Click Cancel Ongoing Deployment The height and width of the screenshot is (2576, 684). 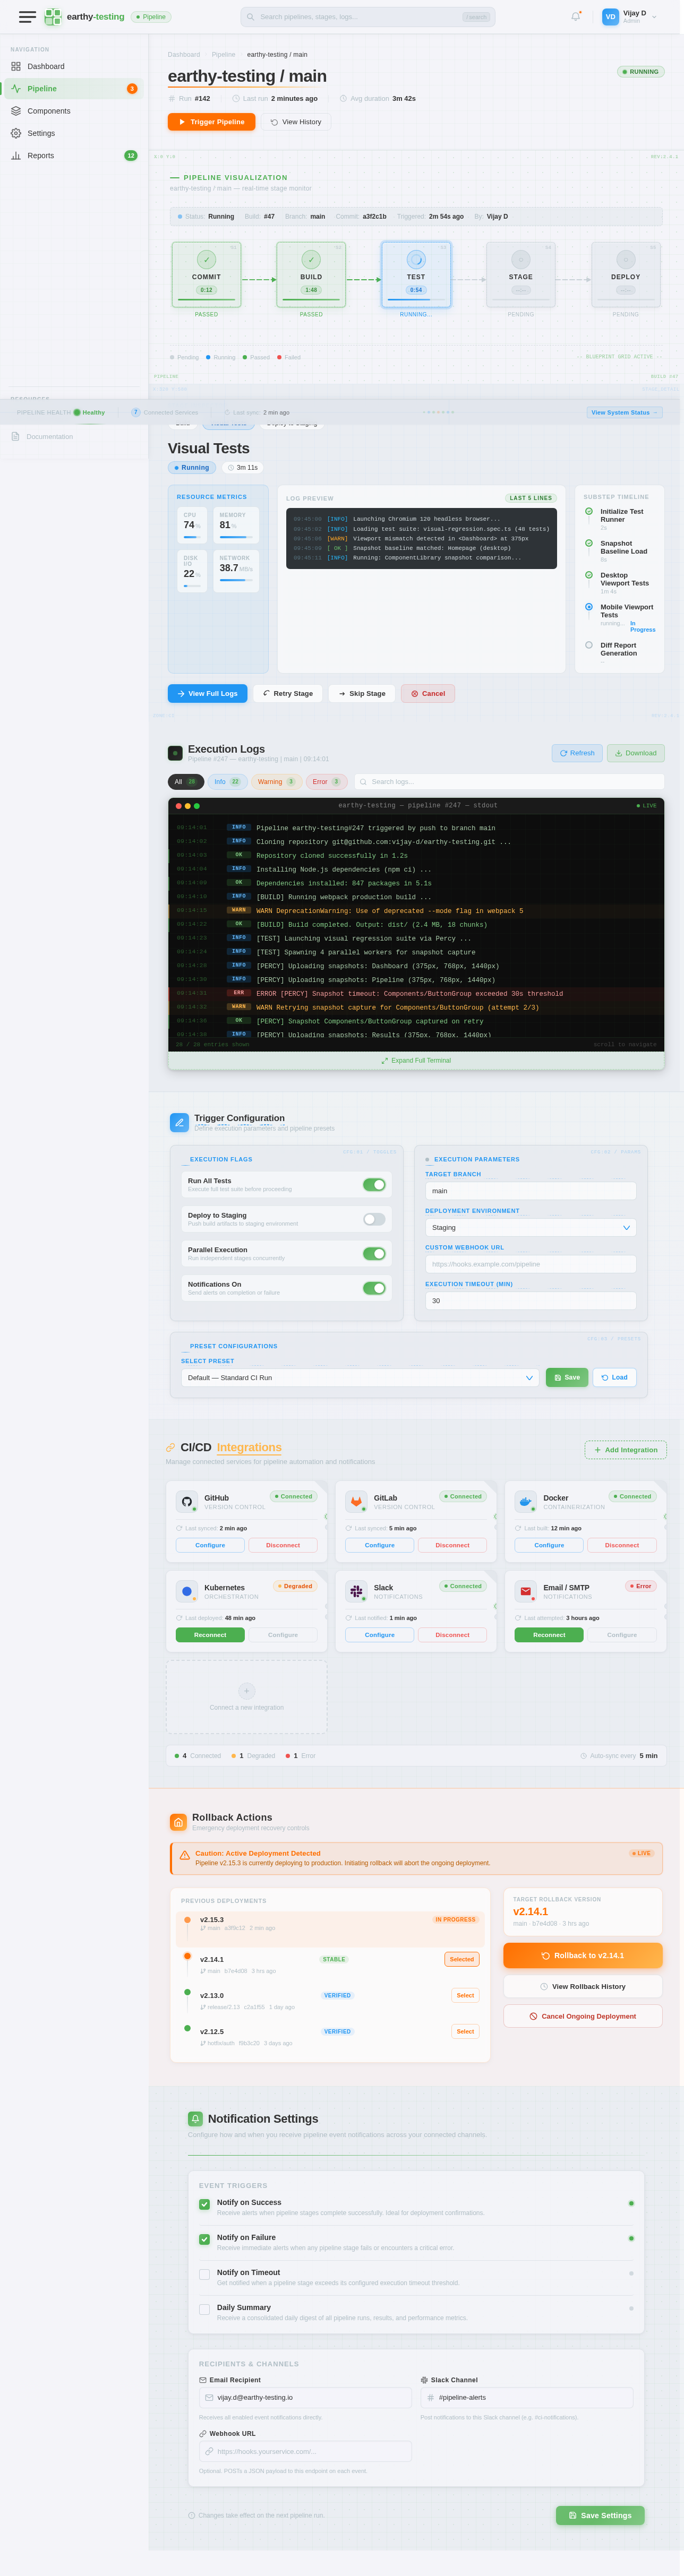[583, 2016]
